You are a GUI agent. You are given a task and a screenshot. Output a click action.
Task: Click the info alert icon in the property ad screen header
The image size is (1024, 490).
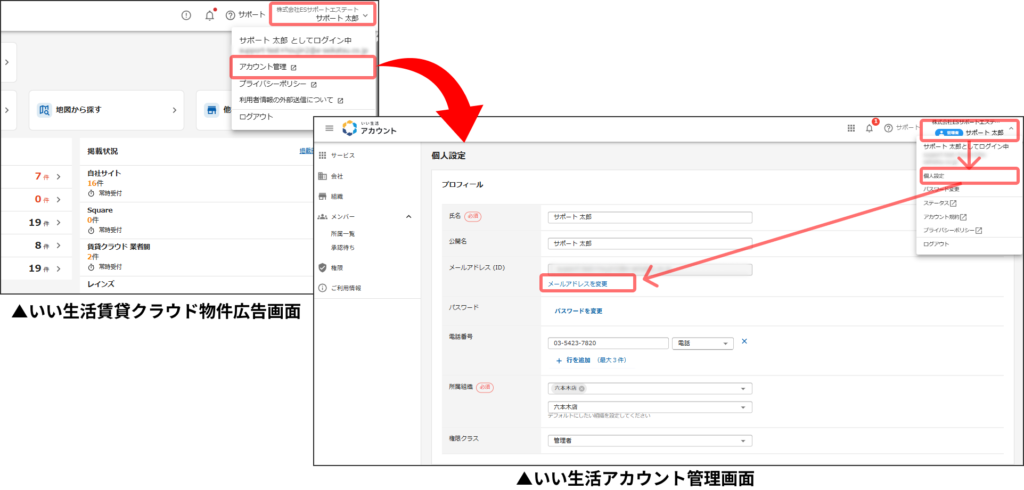[186, 15]
